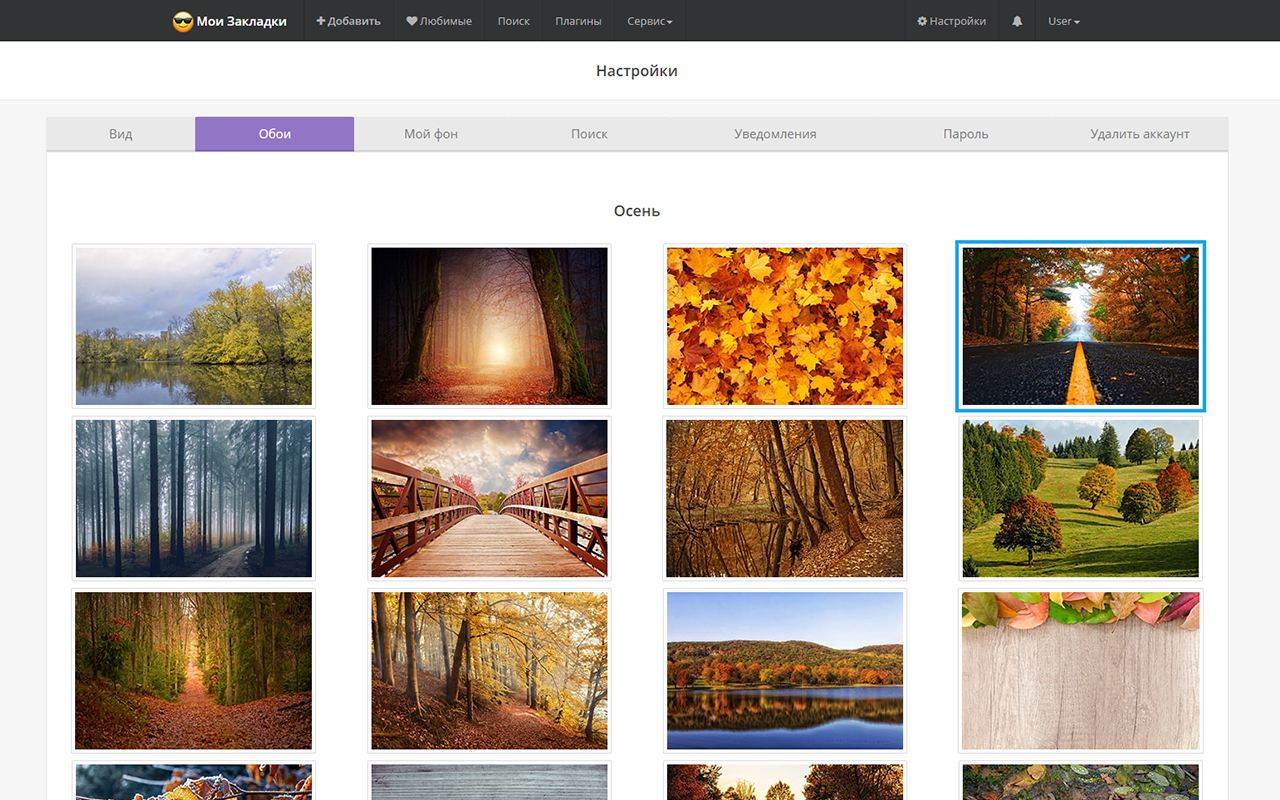The width and height of the screenshot is (1280, 800).
Task: Choose the orange maple leaves wallpaper
Action: coord(785,326)
